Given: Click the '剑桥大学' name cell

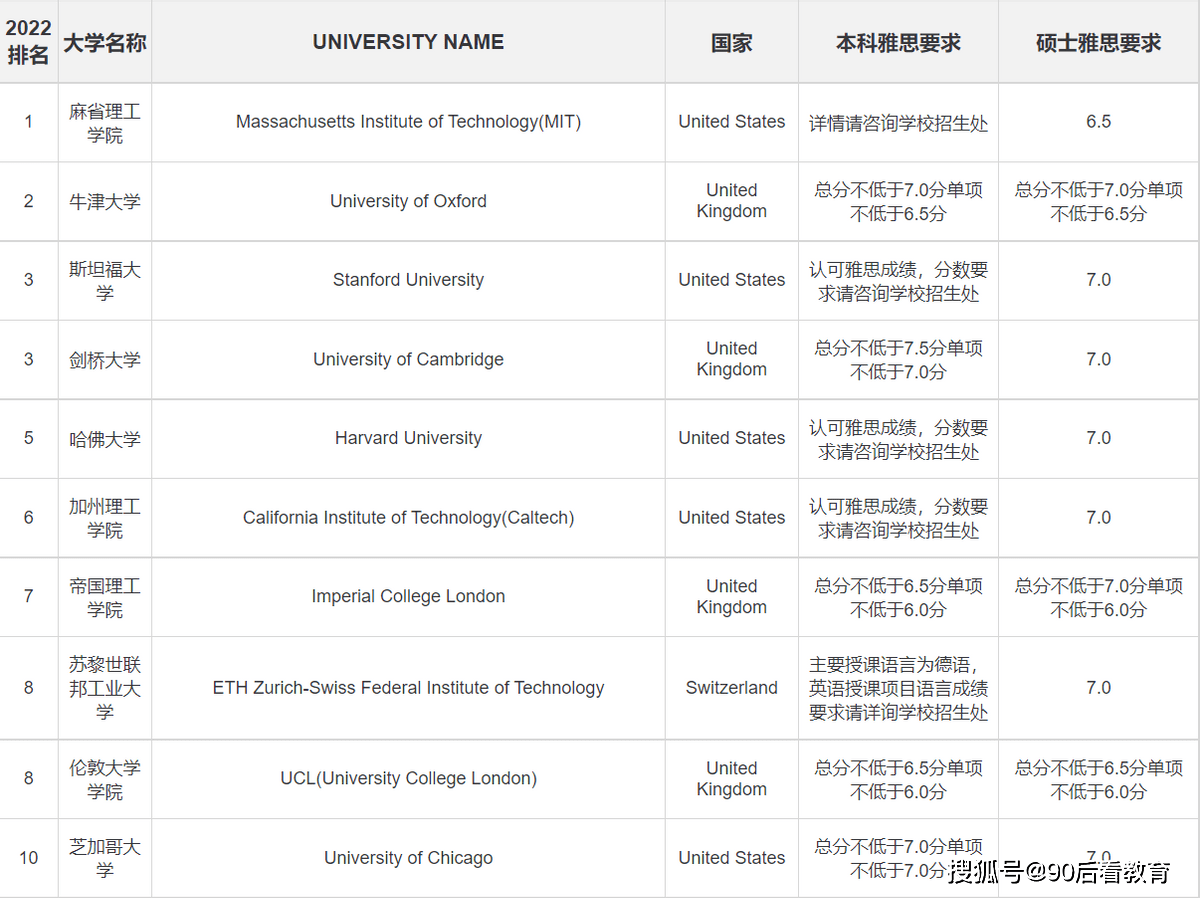Looking at the screenshot, I should pyautogui.click(x=105, y=360).
